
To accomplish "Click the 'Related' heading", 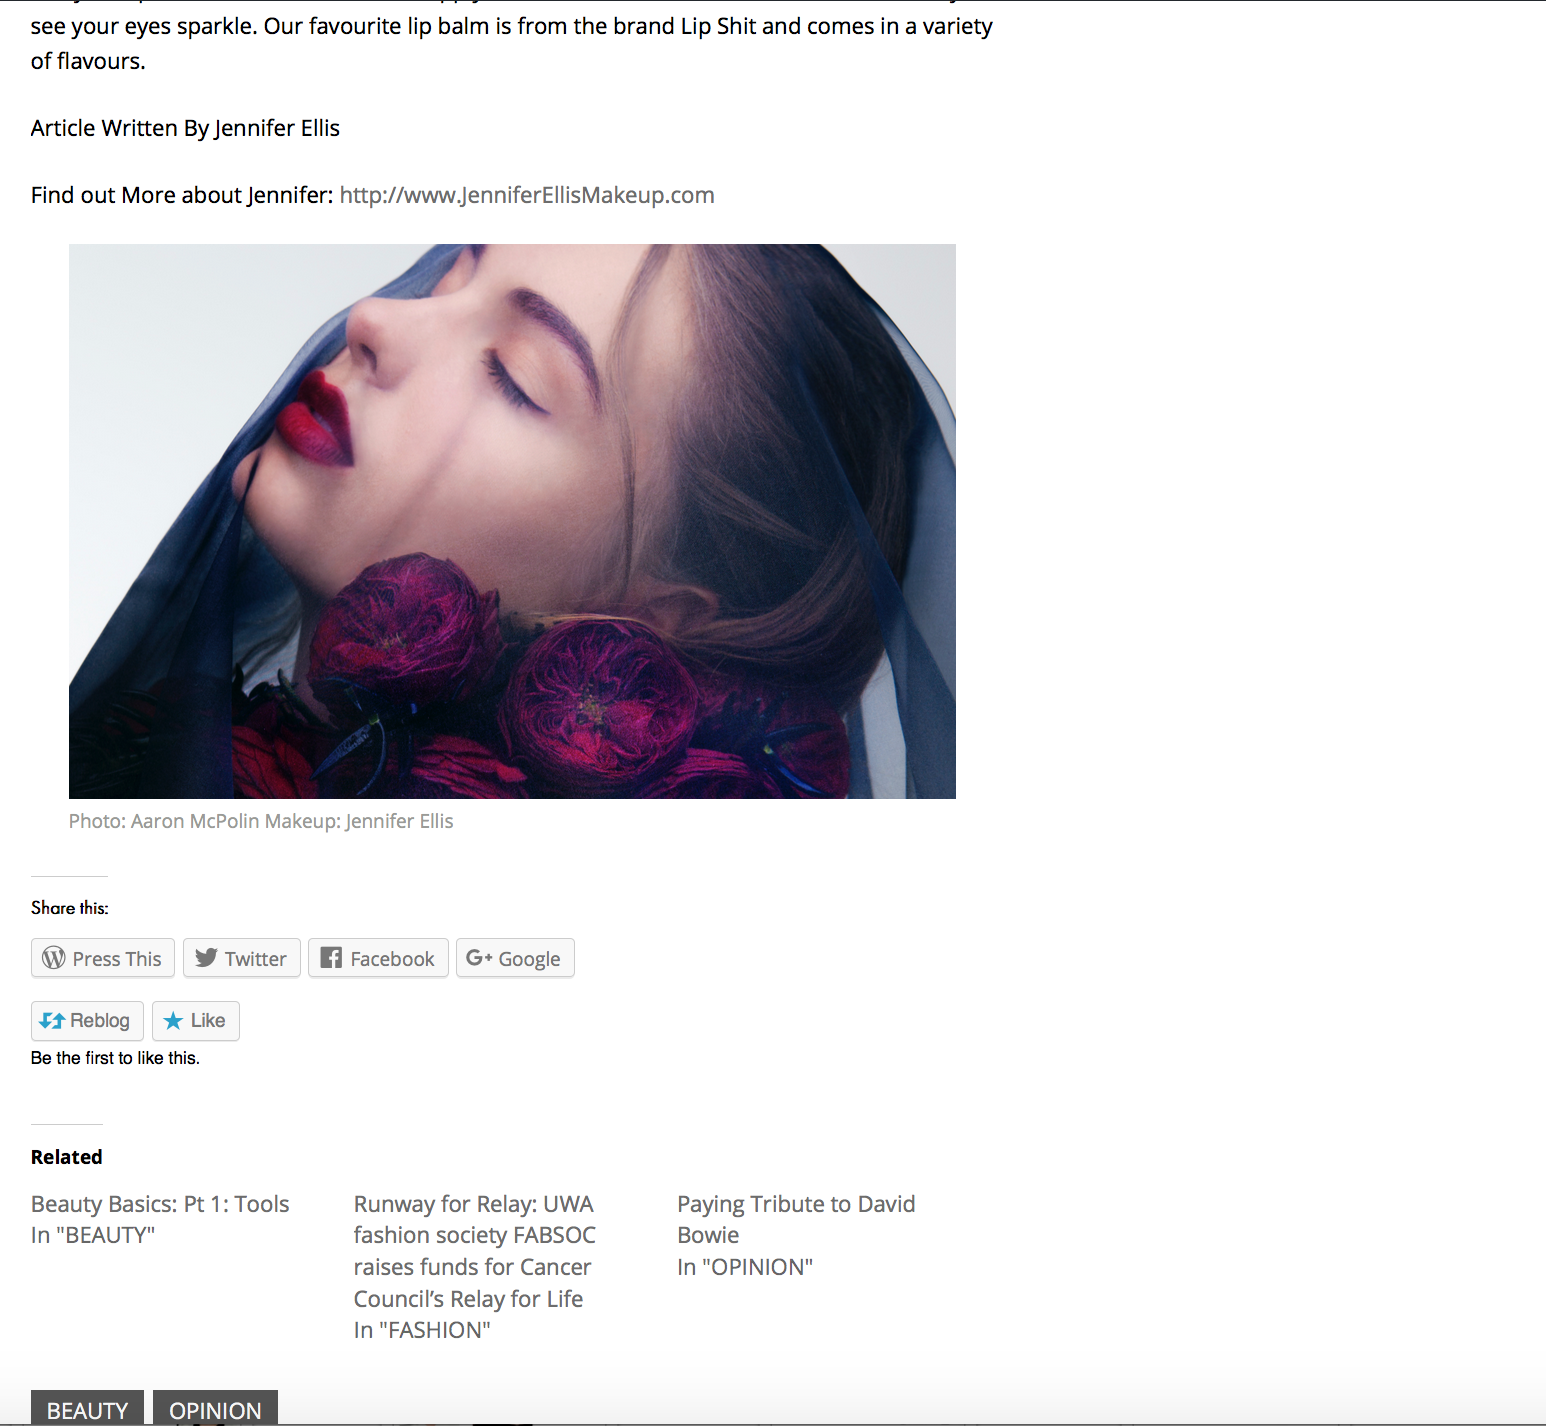I will 67,1157.
